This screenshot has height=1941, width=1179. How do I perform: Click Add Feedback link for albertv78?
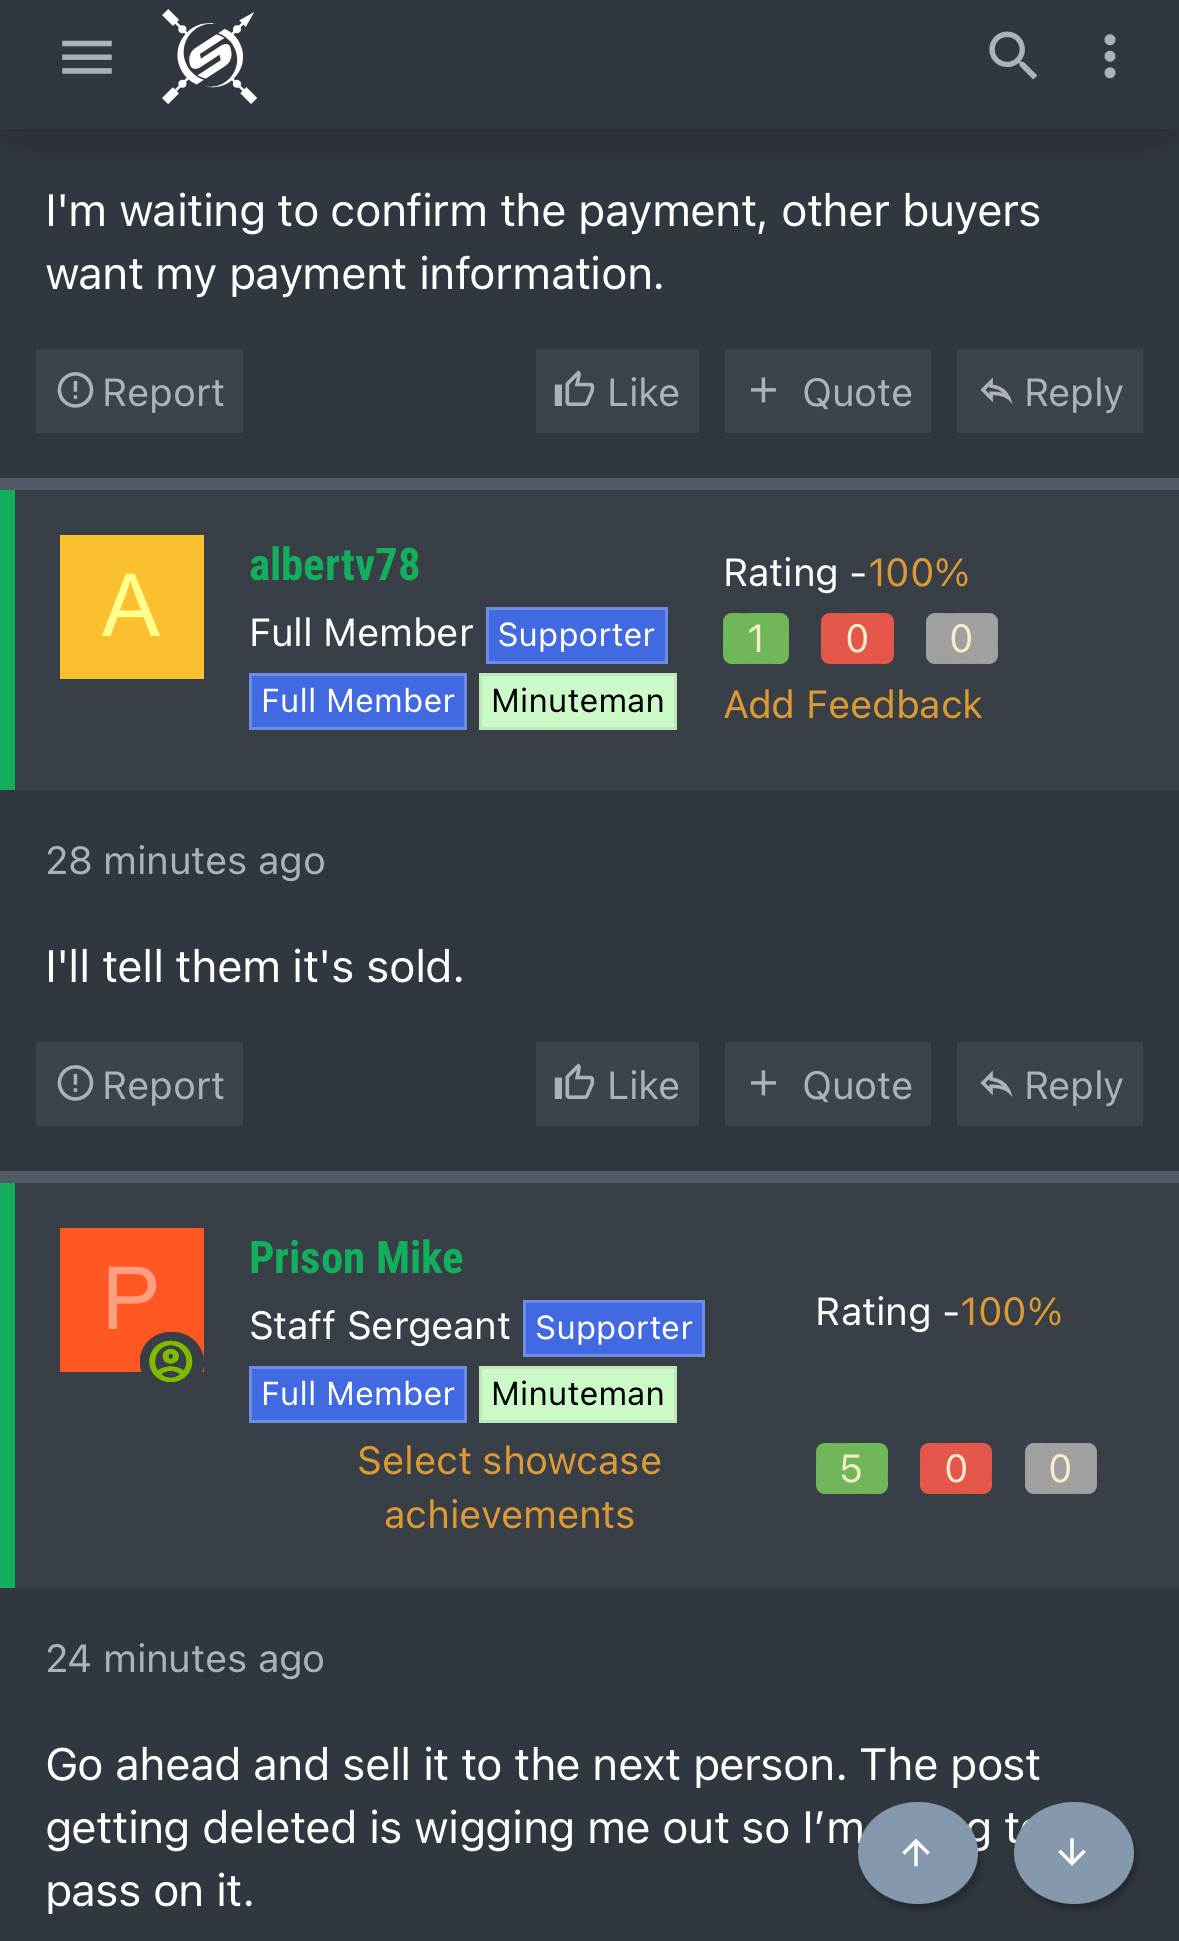(x=853, y=705)
